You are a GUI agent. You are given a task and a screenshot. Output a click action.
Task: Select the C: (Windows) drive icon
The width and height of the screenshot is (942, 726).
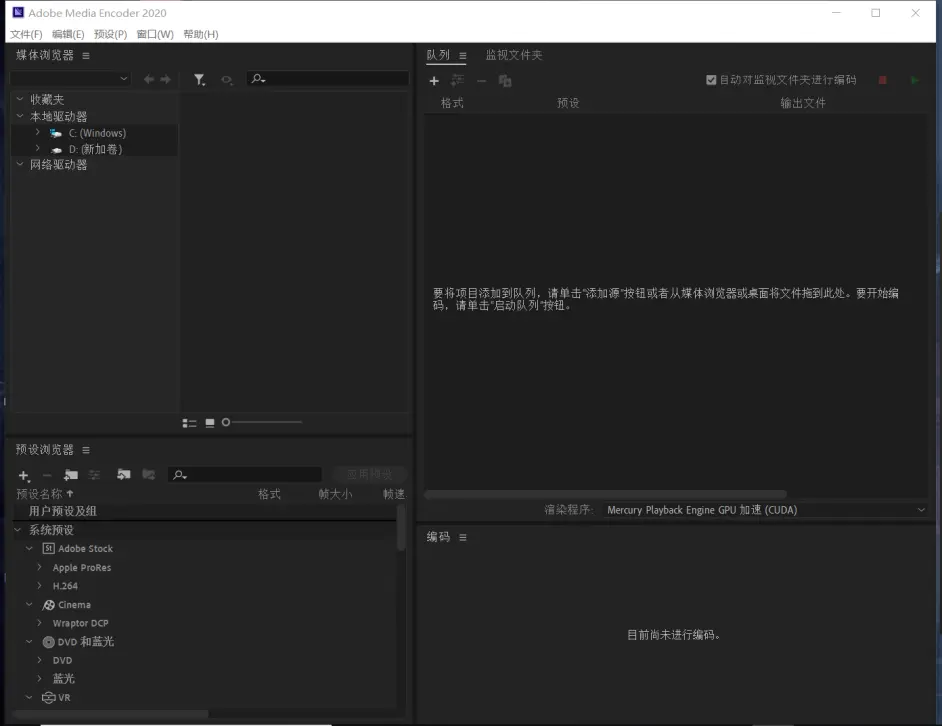[56, 133]
